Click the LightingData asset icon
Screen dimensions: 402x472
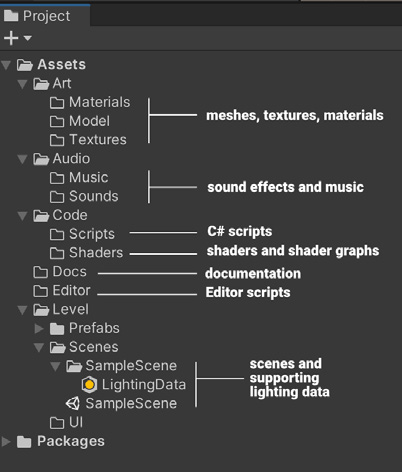(x=89, y=385)
